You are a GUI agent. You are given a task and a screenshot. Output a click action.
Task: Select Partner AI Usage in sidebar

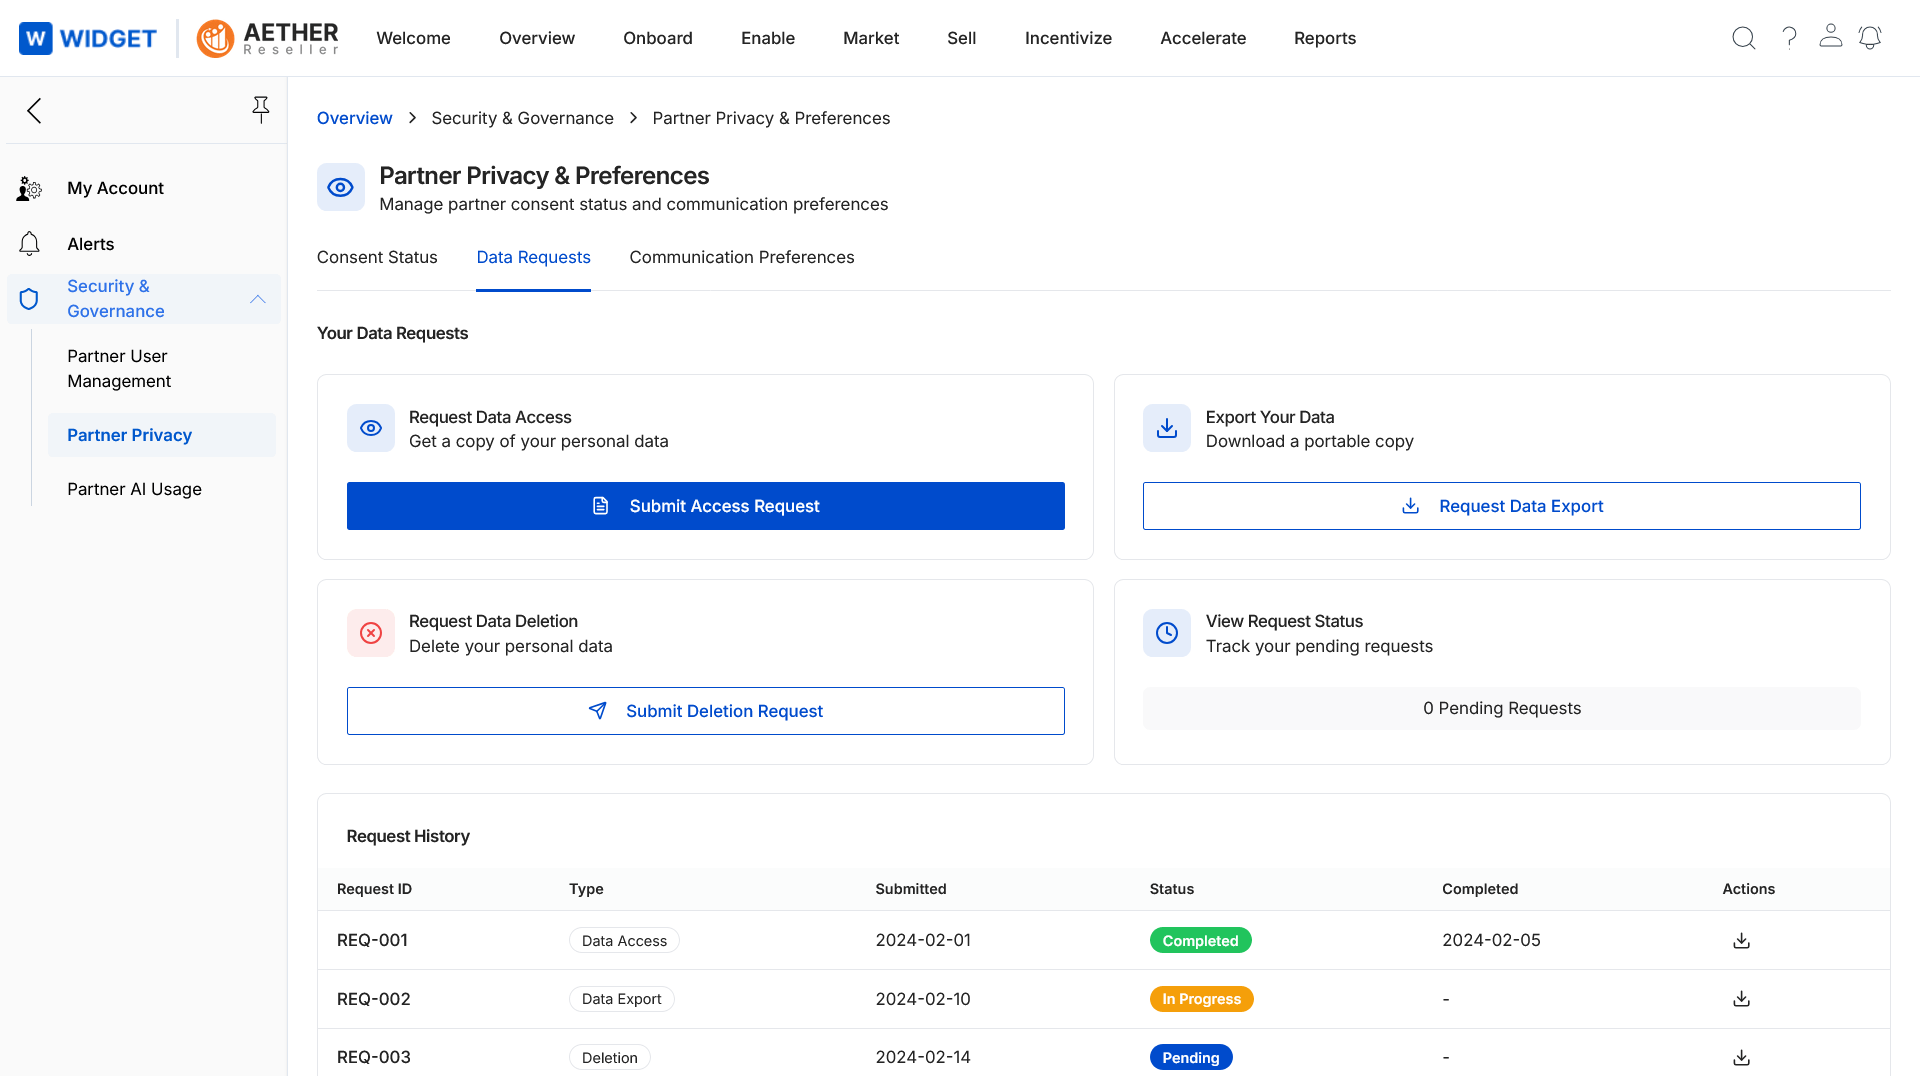point(134,489)
